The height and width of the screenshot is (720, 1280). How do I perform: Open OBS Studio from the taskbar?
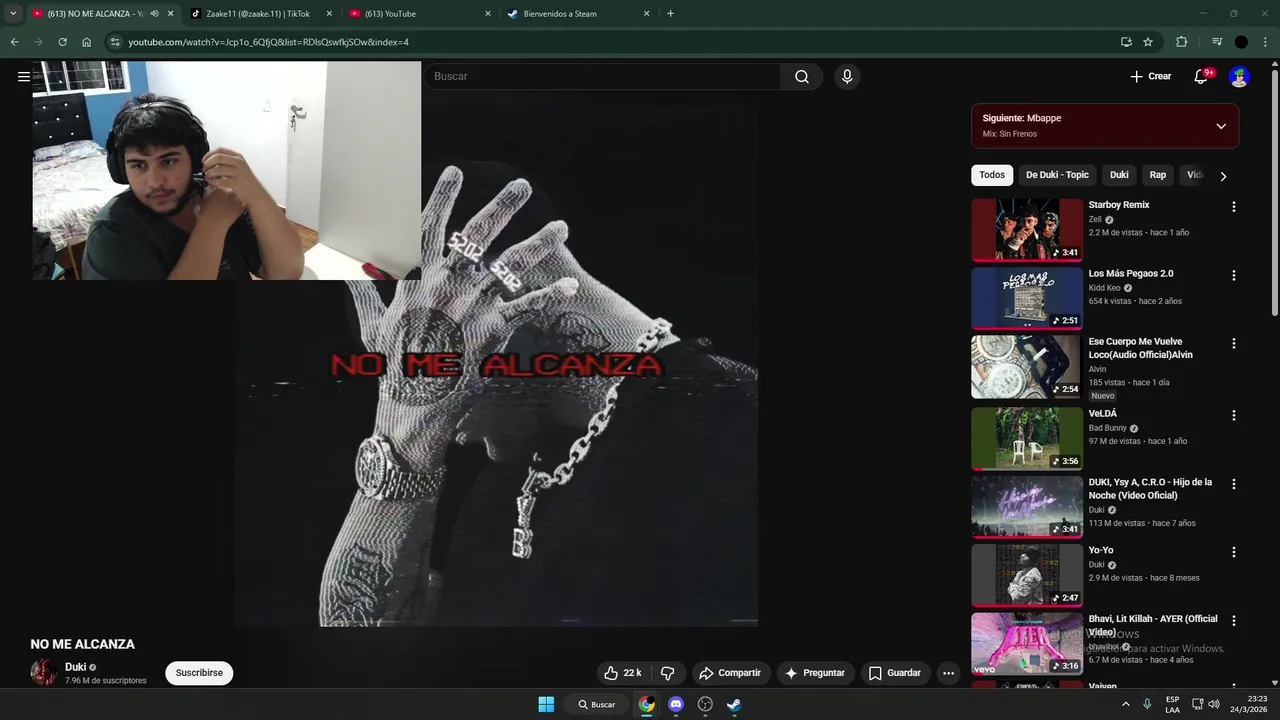tap(705, 704)
